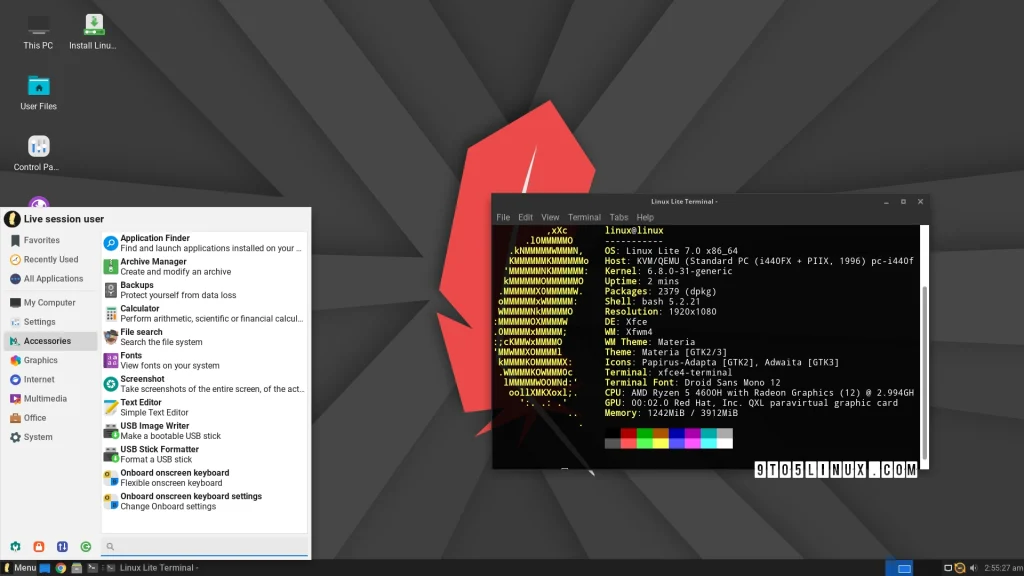Expand the Graphics category in the menu
The height and width of the screenshot is (576, 1024).
pos(41,360)
